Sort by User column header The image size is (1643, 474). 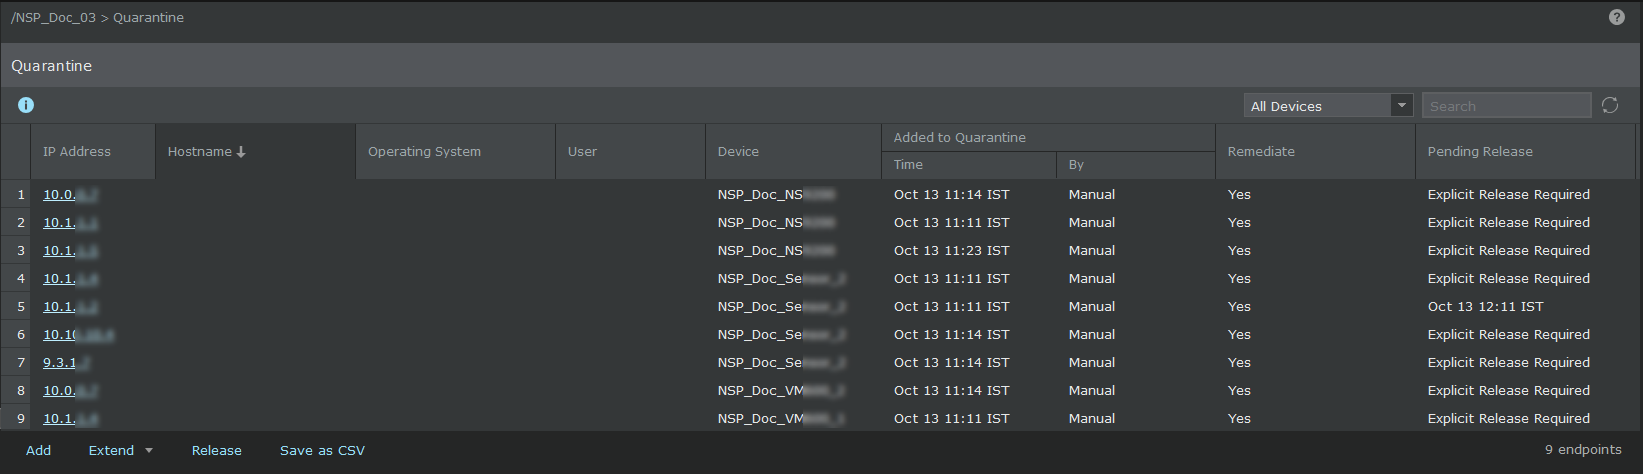[582, 152]
